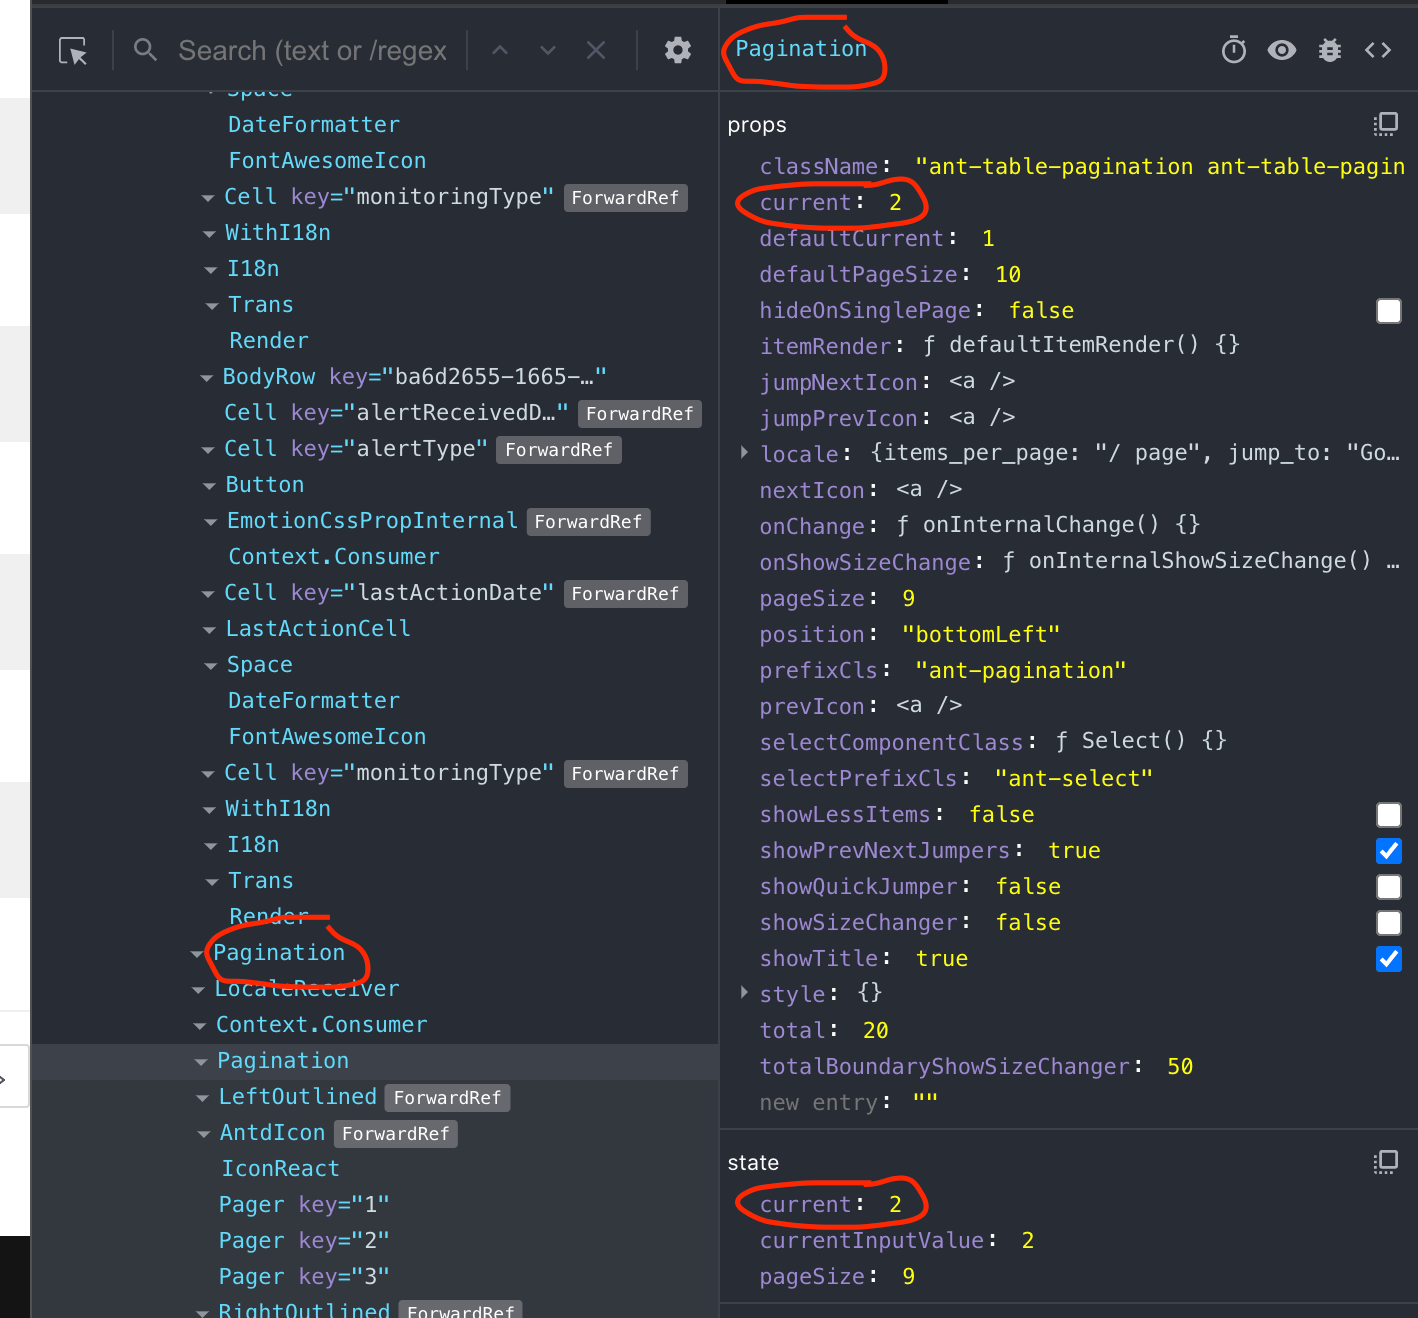Select the Button component in the tree
1418x1318 pixels.
[x=264, y=484]
